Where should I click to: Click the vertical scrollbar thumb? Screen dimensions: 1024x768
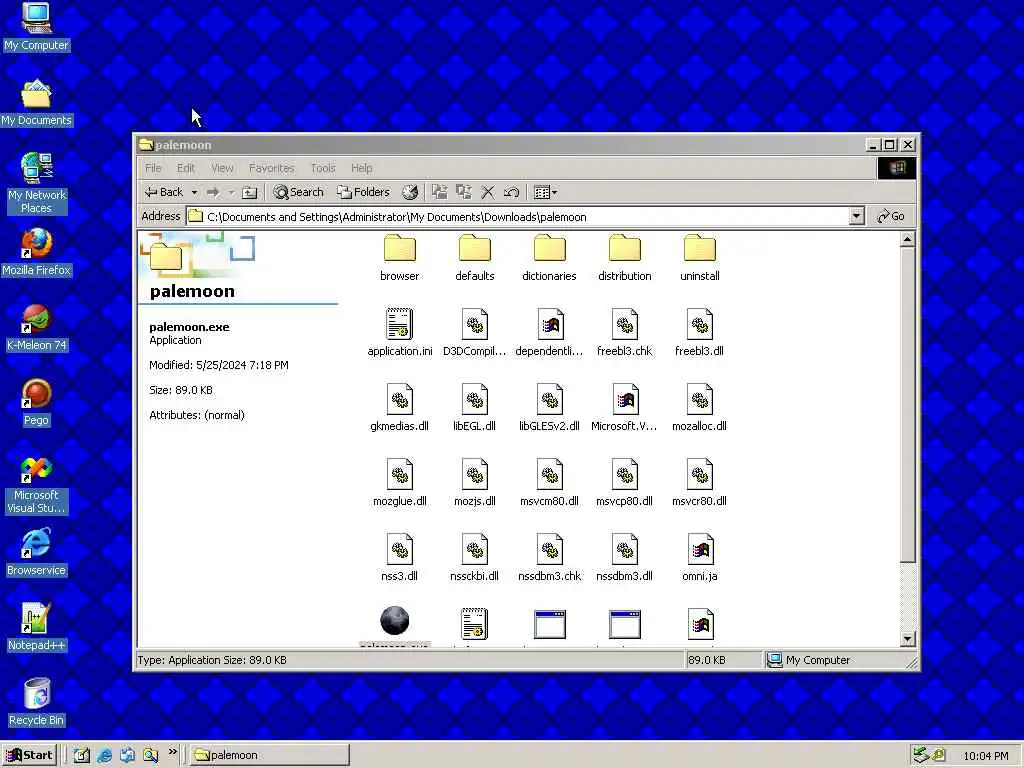click(x=907, y=405)
